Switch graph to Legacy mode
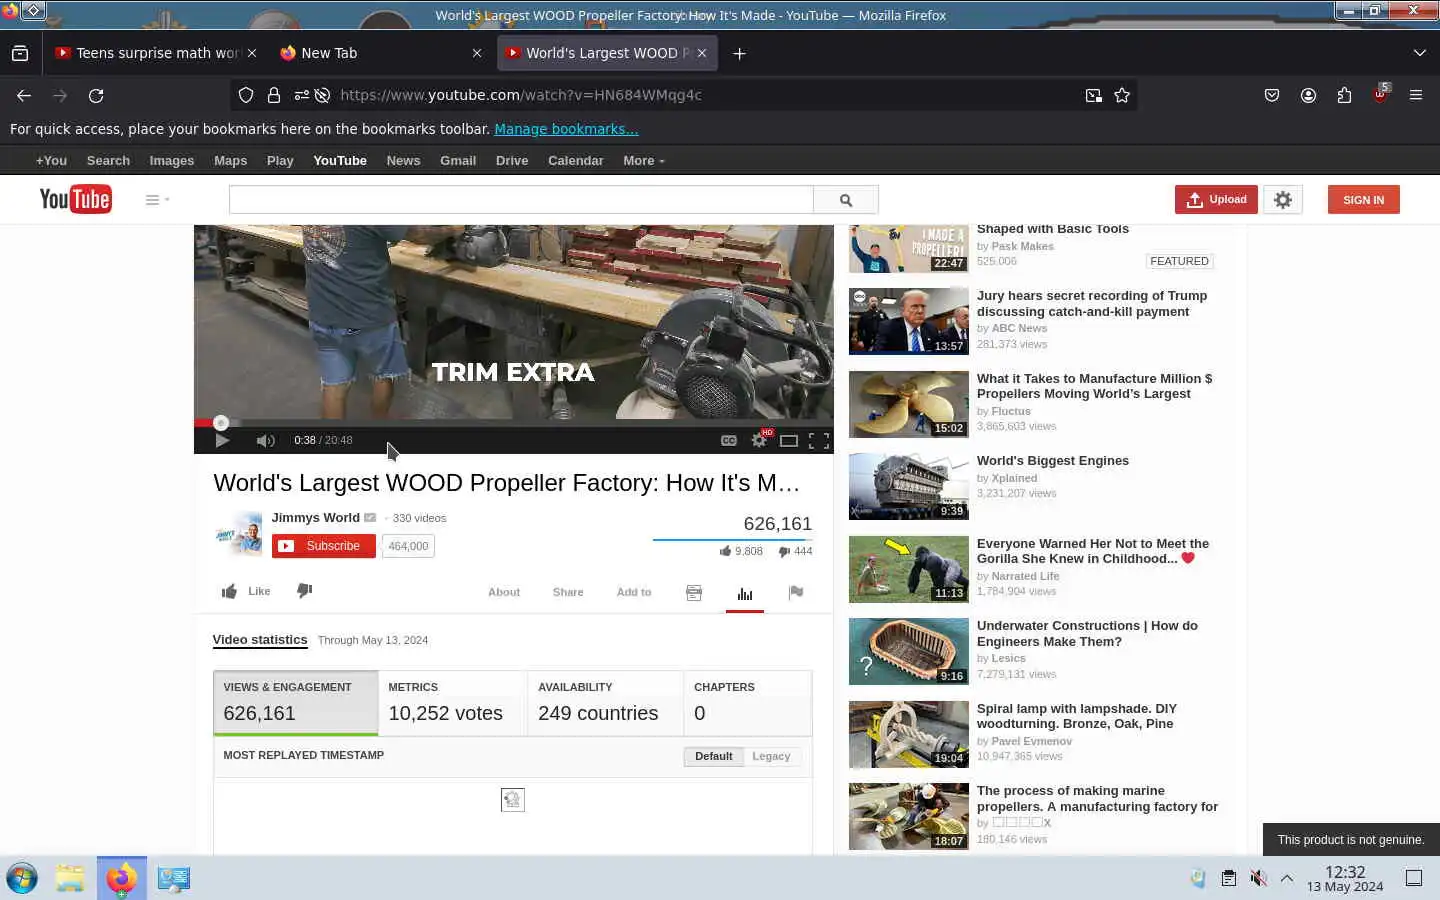 771,756
